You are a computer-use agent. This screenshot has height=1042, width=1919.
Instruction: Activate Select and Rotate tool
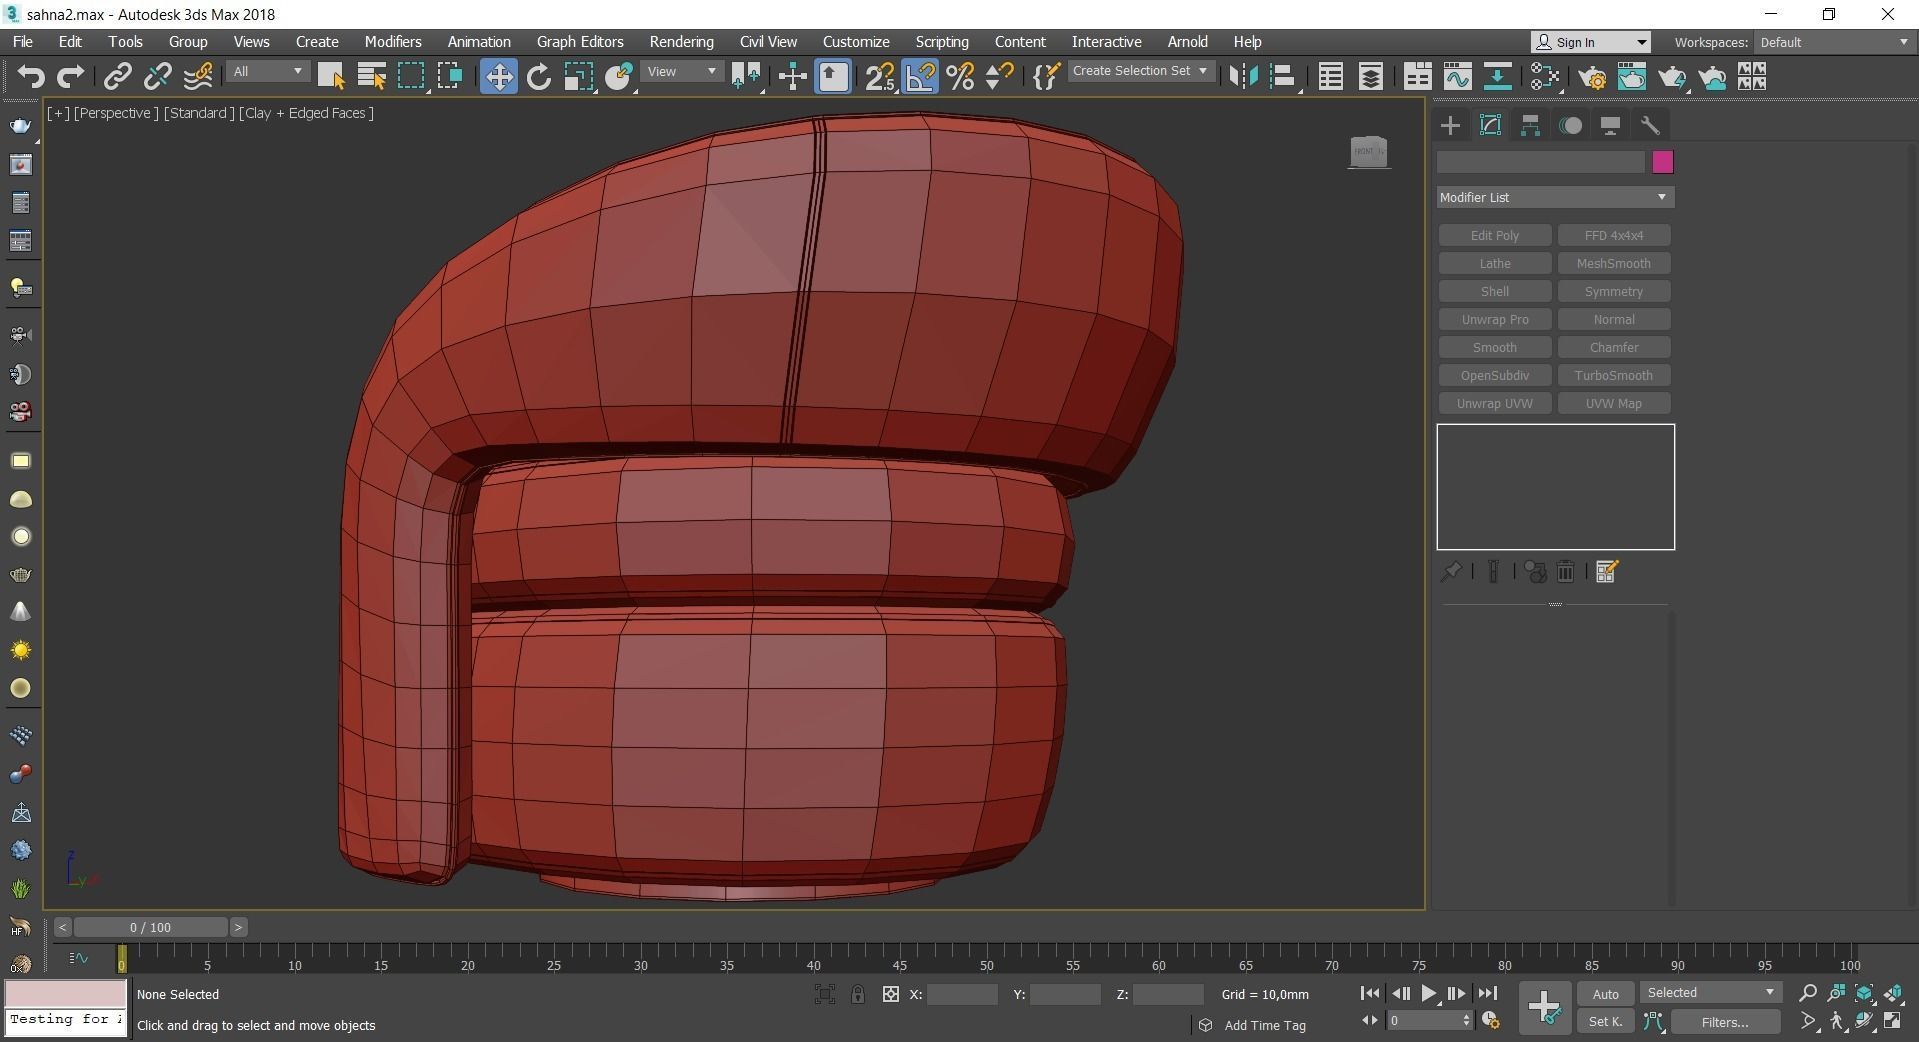[539, 77]
